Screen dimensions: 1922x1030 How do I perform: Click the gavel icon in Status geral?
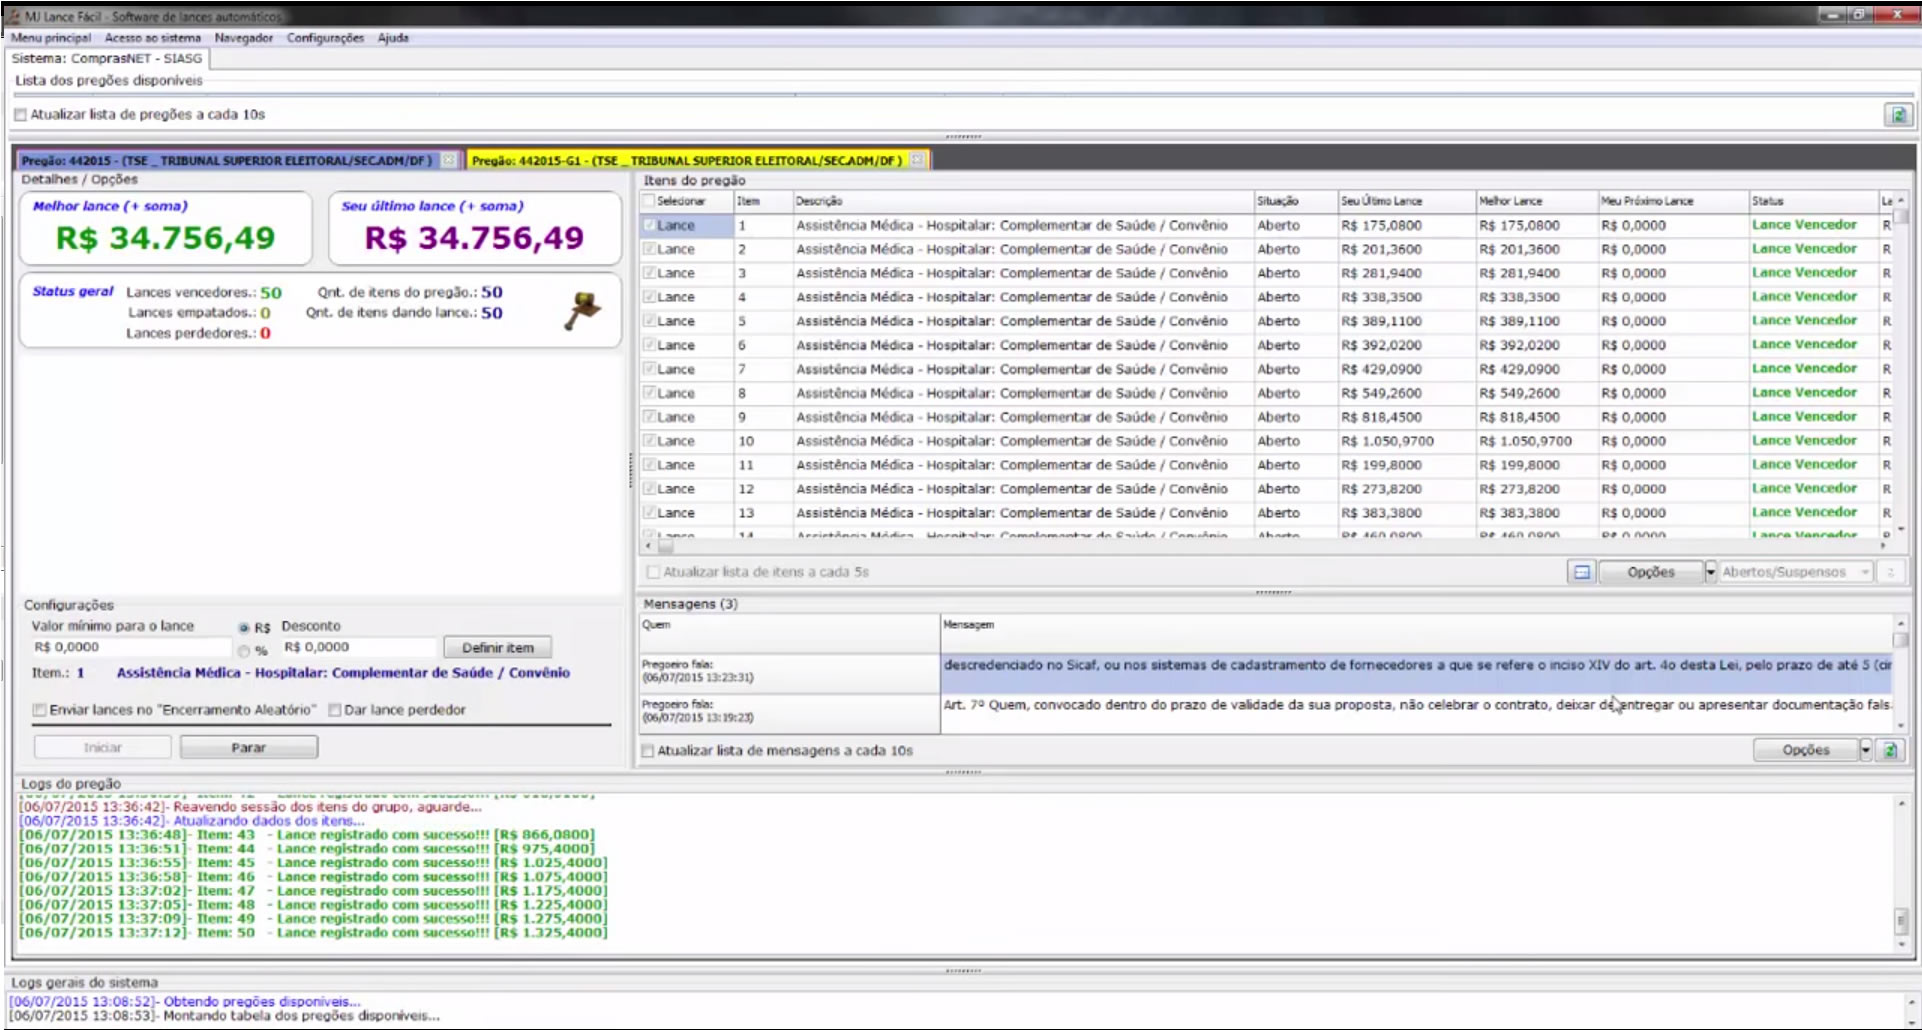click(x=582, y=311)
